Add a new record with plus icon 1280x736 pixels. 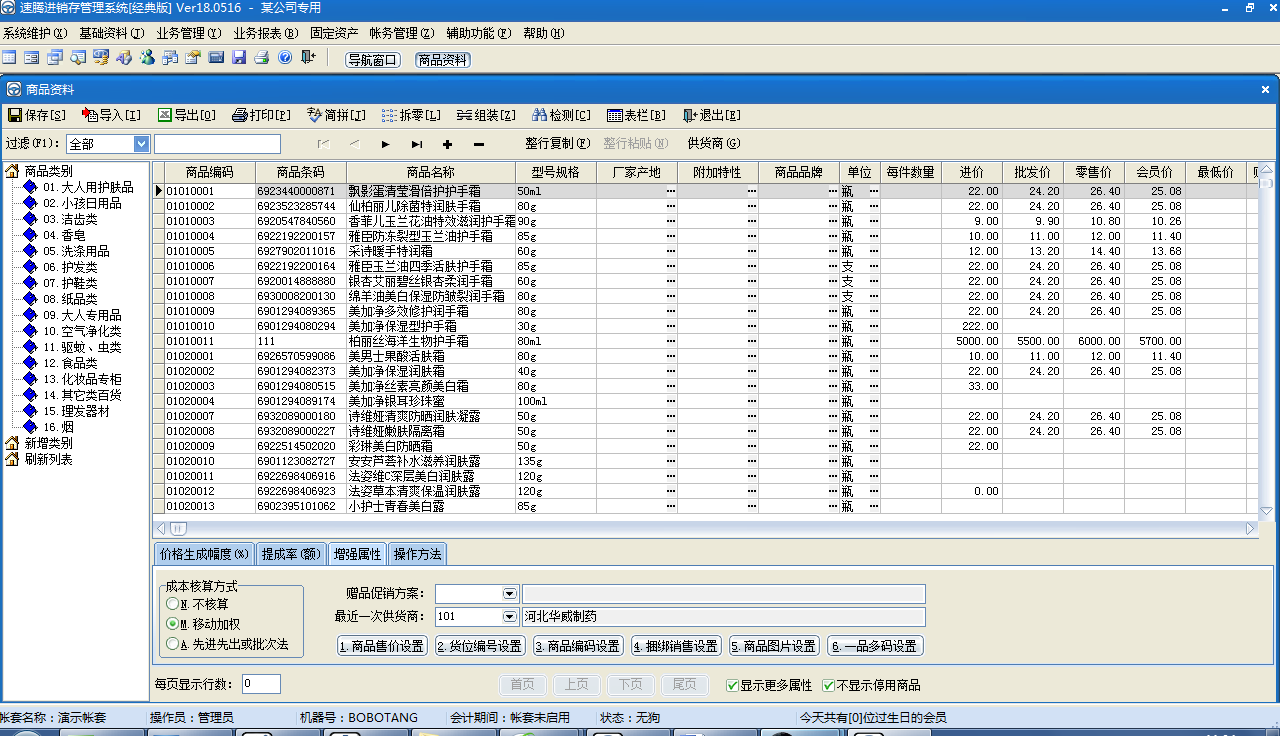pyautogui.click(x=447, y=144)
